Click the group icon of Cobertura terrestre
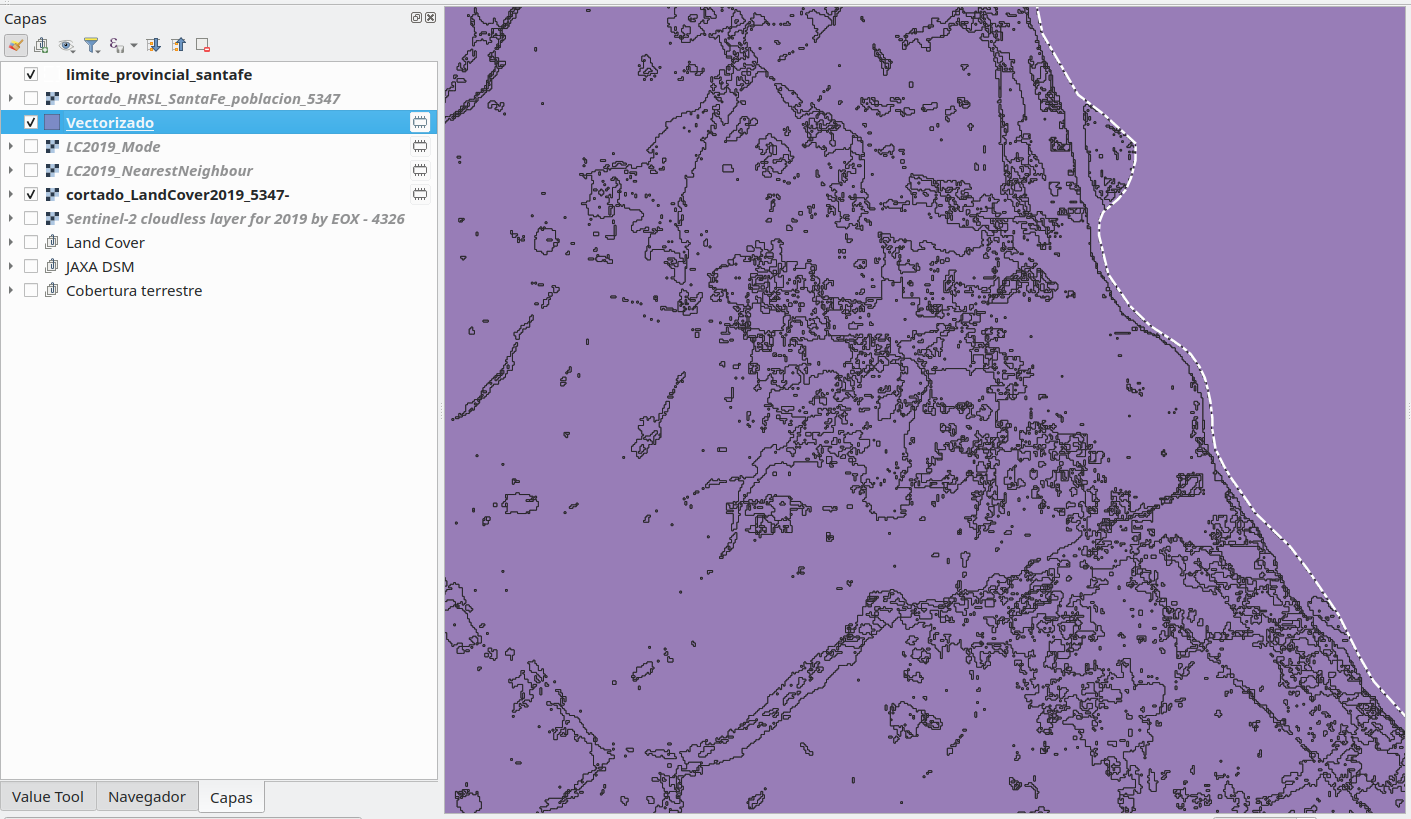 (x=52, y=290)
